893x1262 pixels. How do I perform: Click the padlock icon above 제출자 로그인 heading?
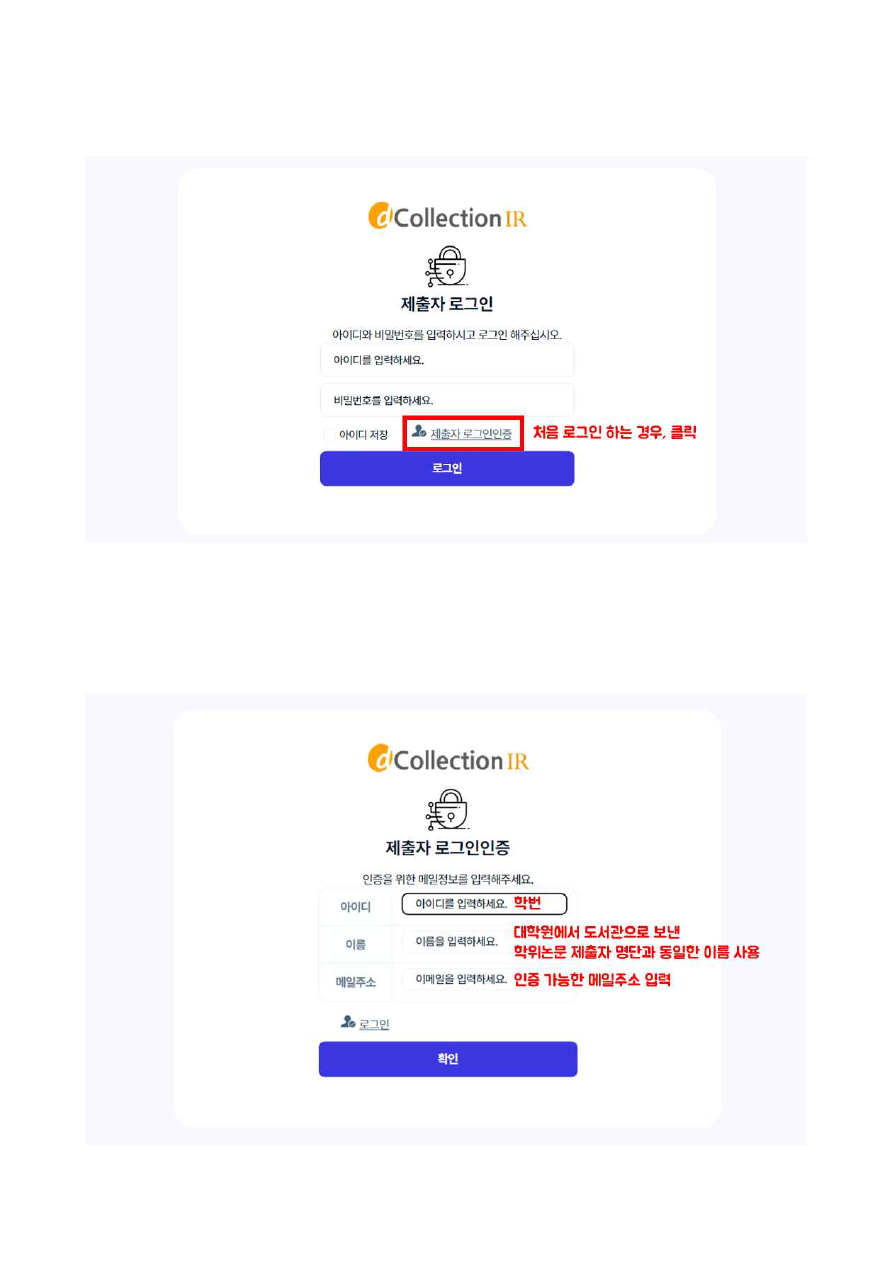447,267
